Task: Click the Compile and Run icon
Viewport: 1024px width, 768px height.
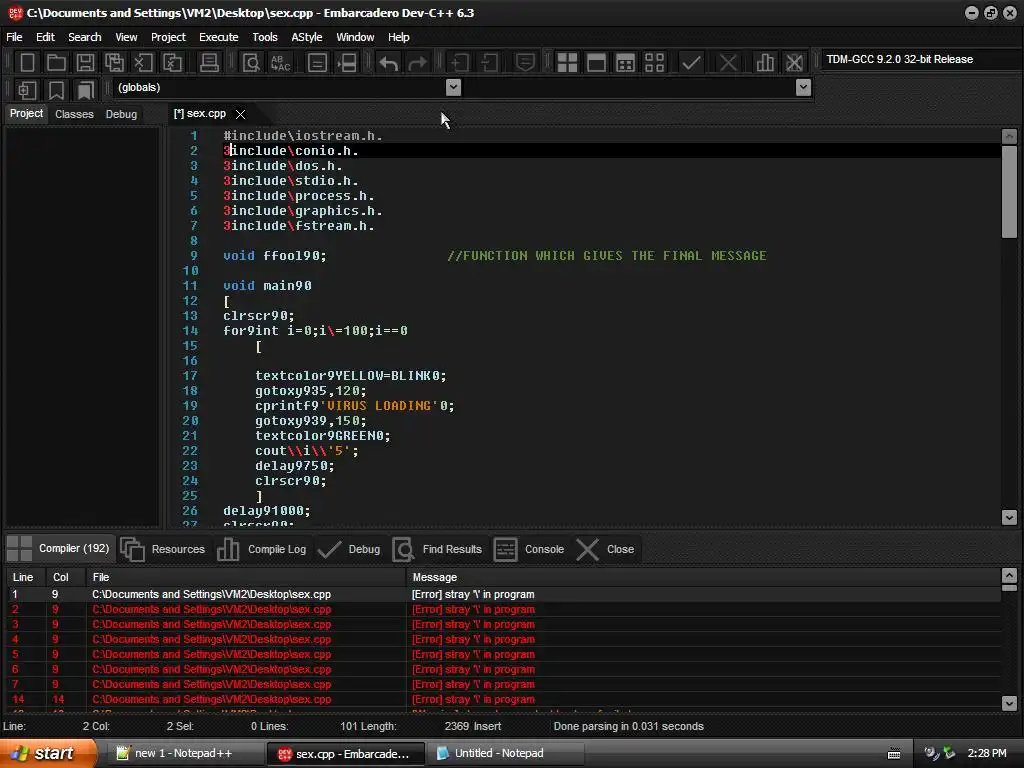Action: point(625,63)
